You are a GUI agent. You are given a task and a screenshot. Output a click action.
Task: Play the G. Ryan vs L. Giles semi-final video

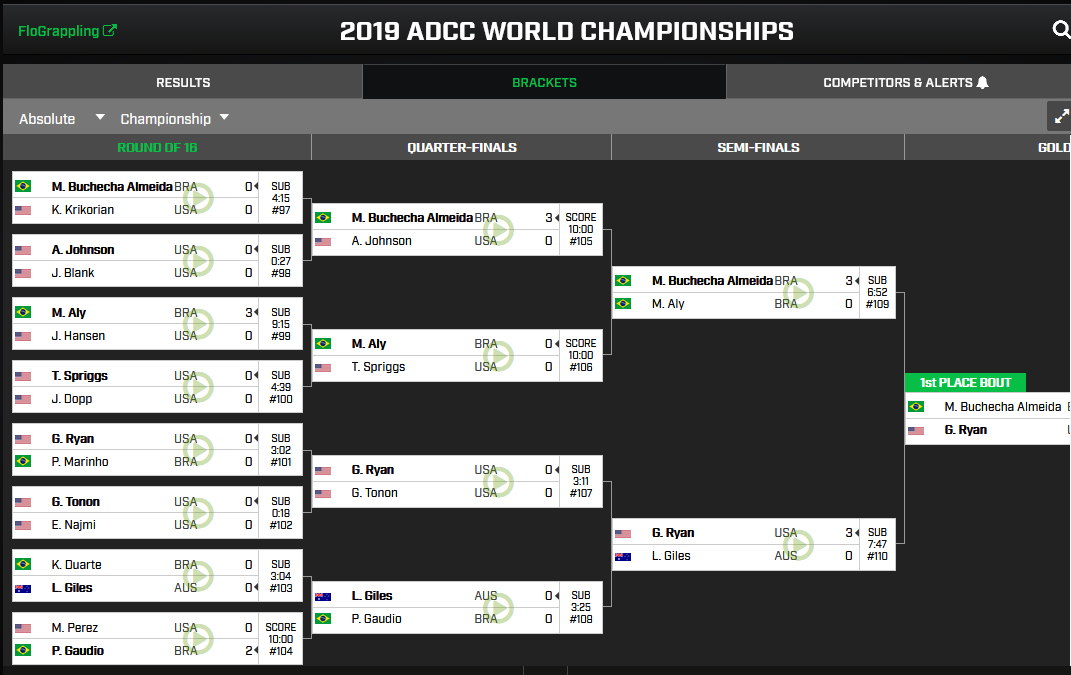point(799,545)
